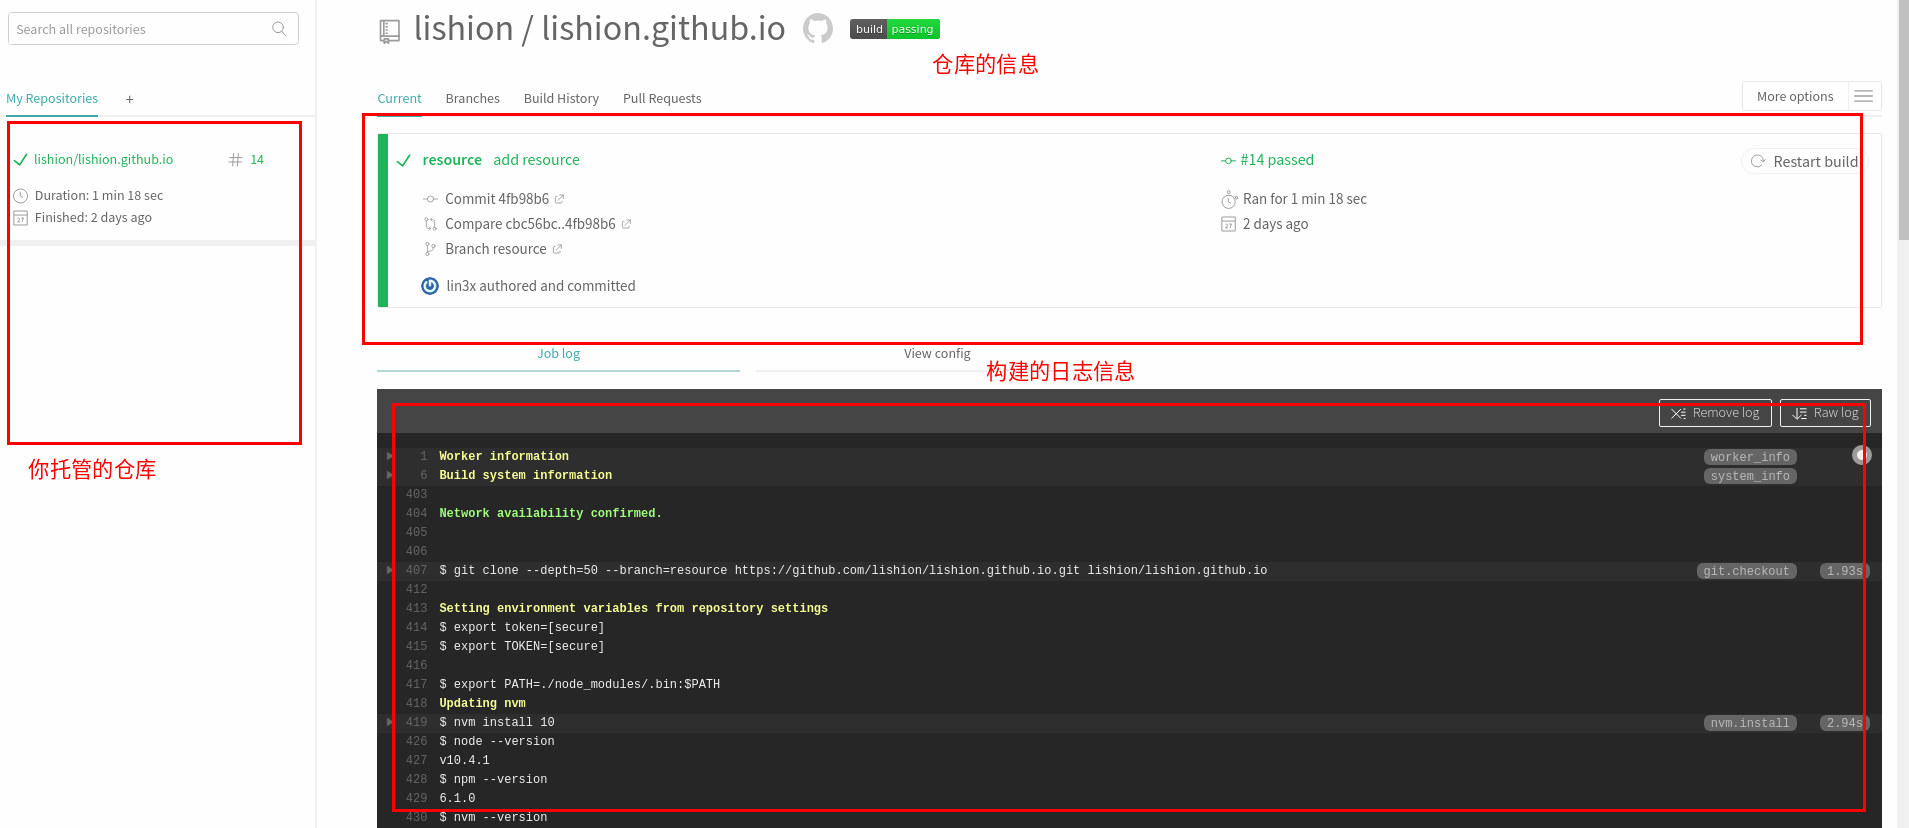Screen dimensions: 1909x828
Task: Click the GitHub octocat icon beside the repository name
Action: [x=817, y=29]
